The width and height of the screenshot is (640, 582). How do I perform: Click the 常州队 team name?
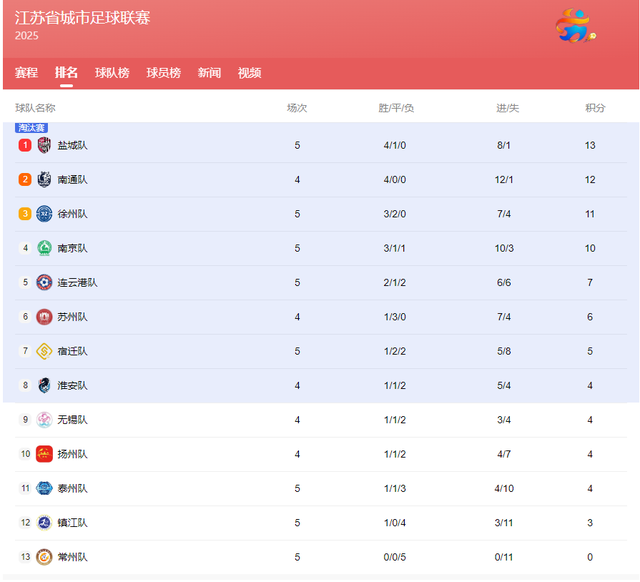pyautogui.click(x=72, y=557)
